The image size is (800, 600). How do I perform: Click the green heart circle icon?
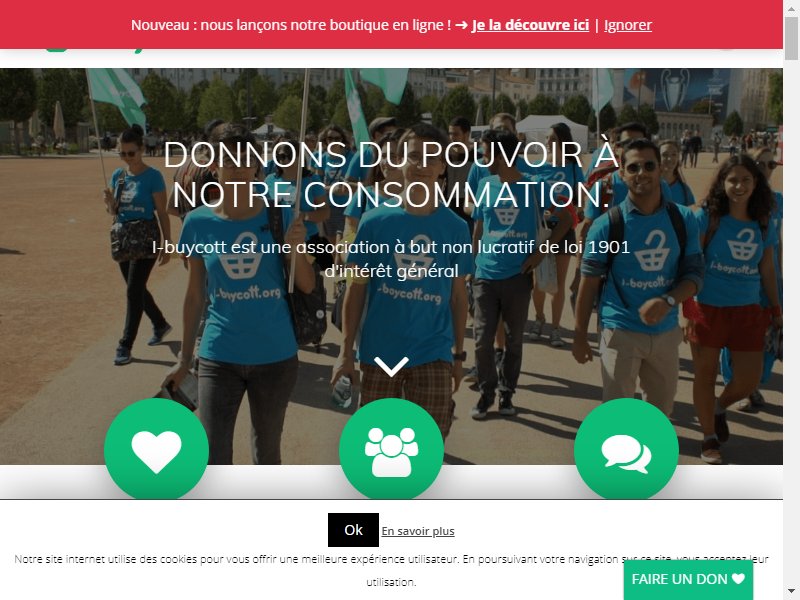click(156, 449)
